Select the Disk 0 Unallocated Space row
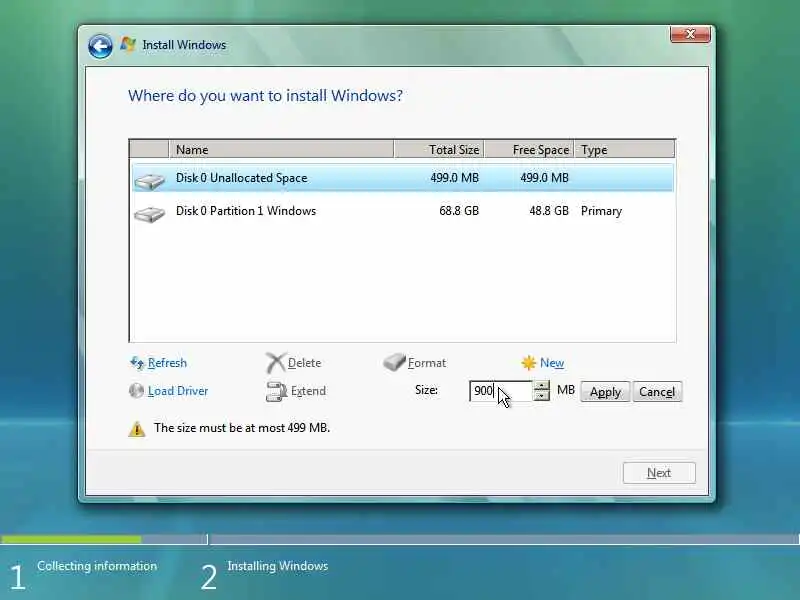 [x=403, y=178]
